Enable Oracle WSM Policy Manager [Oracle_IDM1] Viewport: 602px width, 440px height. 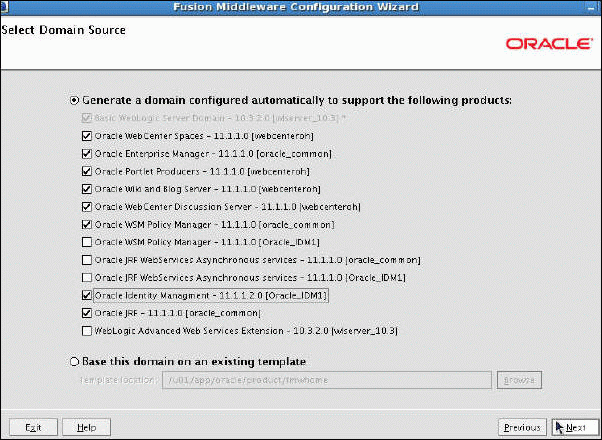[87, 243]
